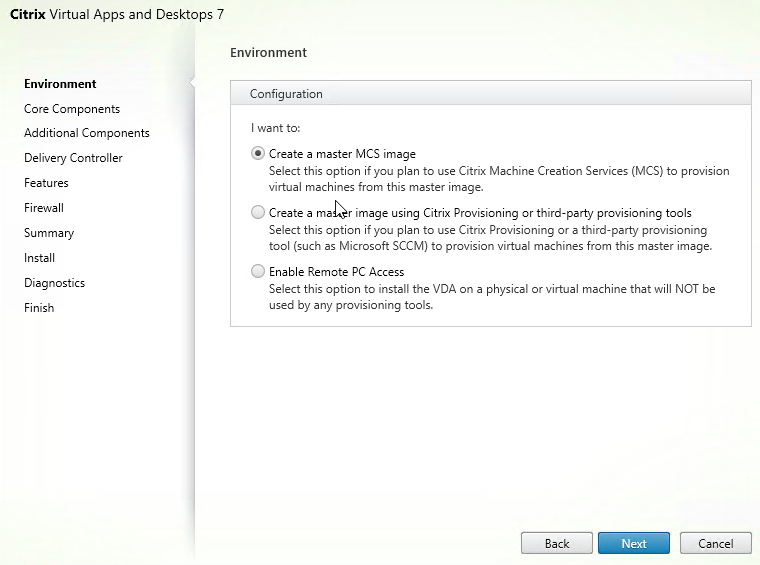Click the Configuration section header
Viewport: 760px width, 565px height.
[x=491, y=93]
